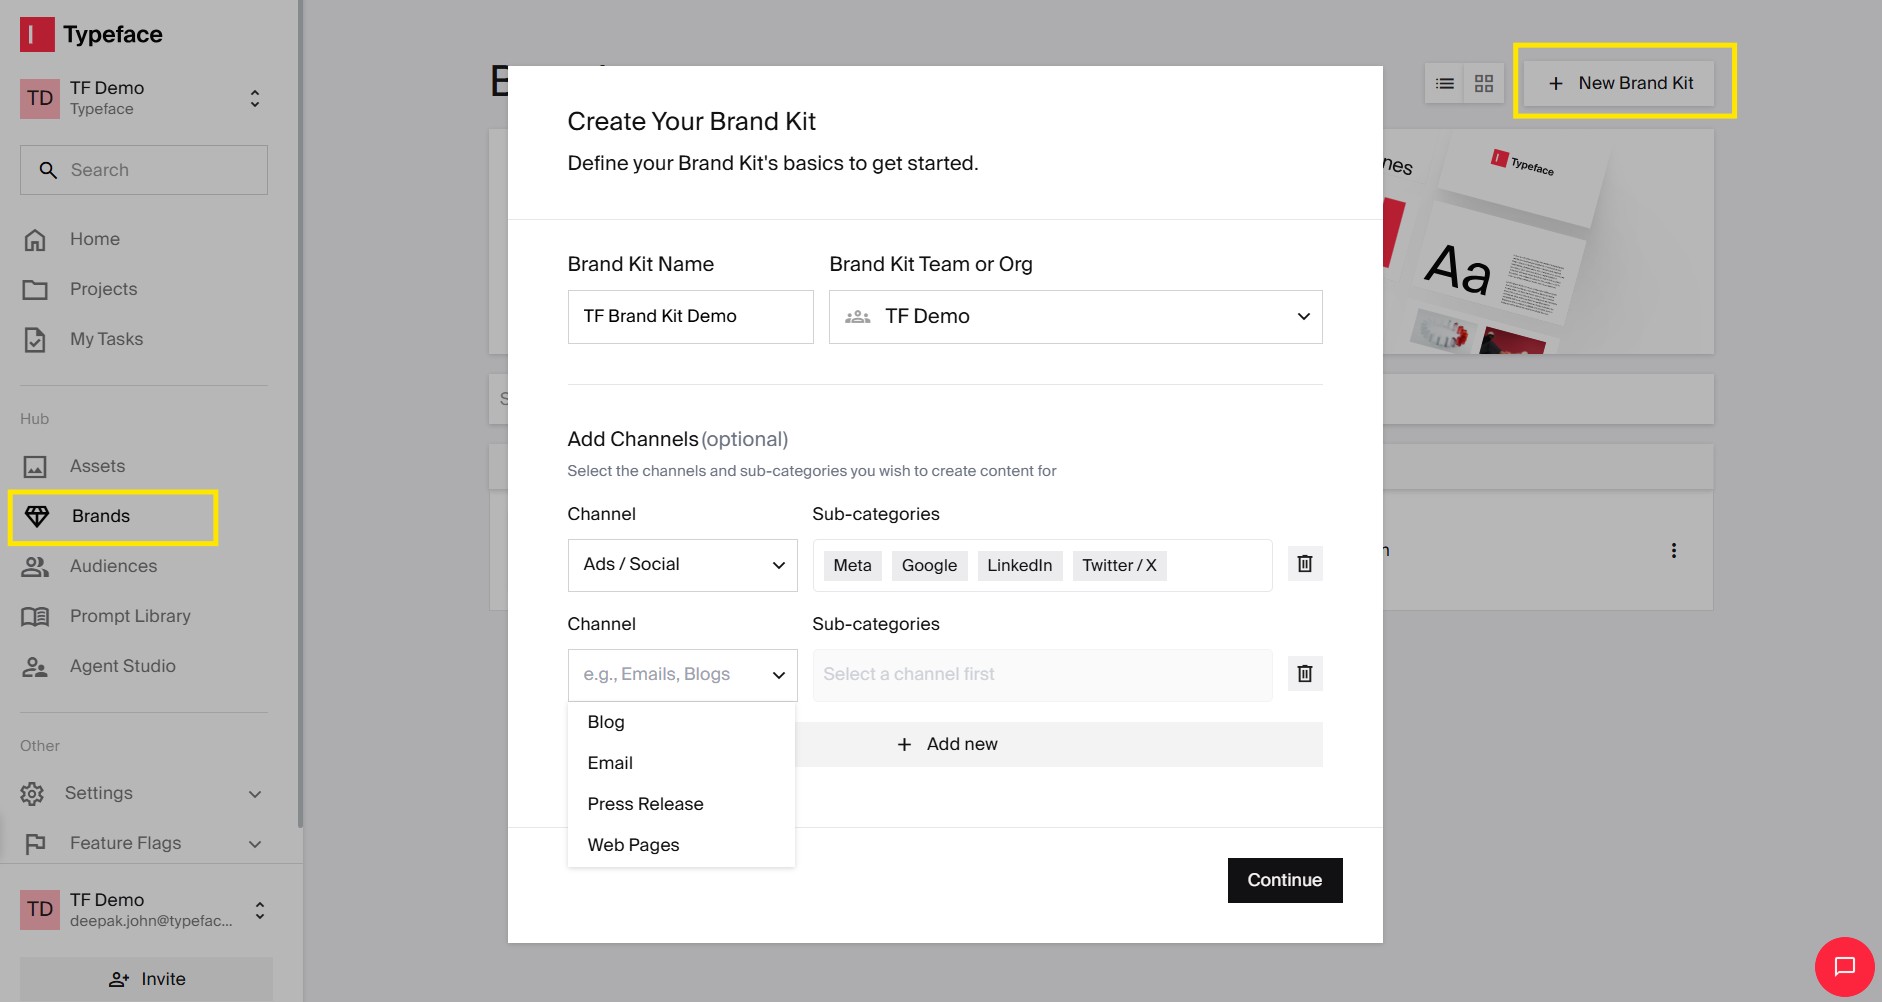
Task: Open the Ads / Social channel dropdown
Action: point(683,565)
